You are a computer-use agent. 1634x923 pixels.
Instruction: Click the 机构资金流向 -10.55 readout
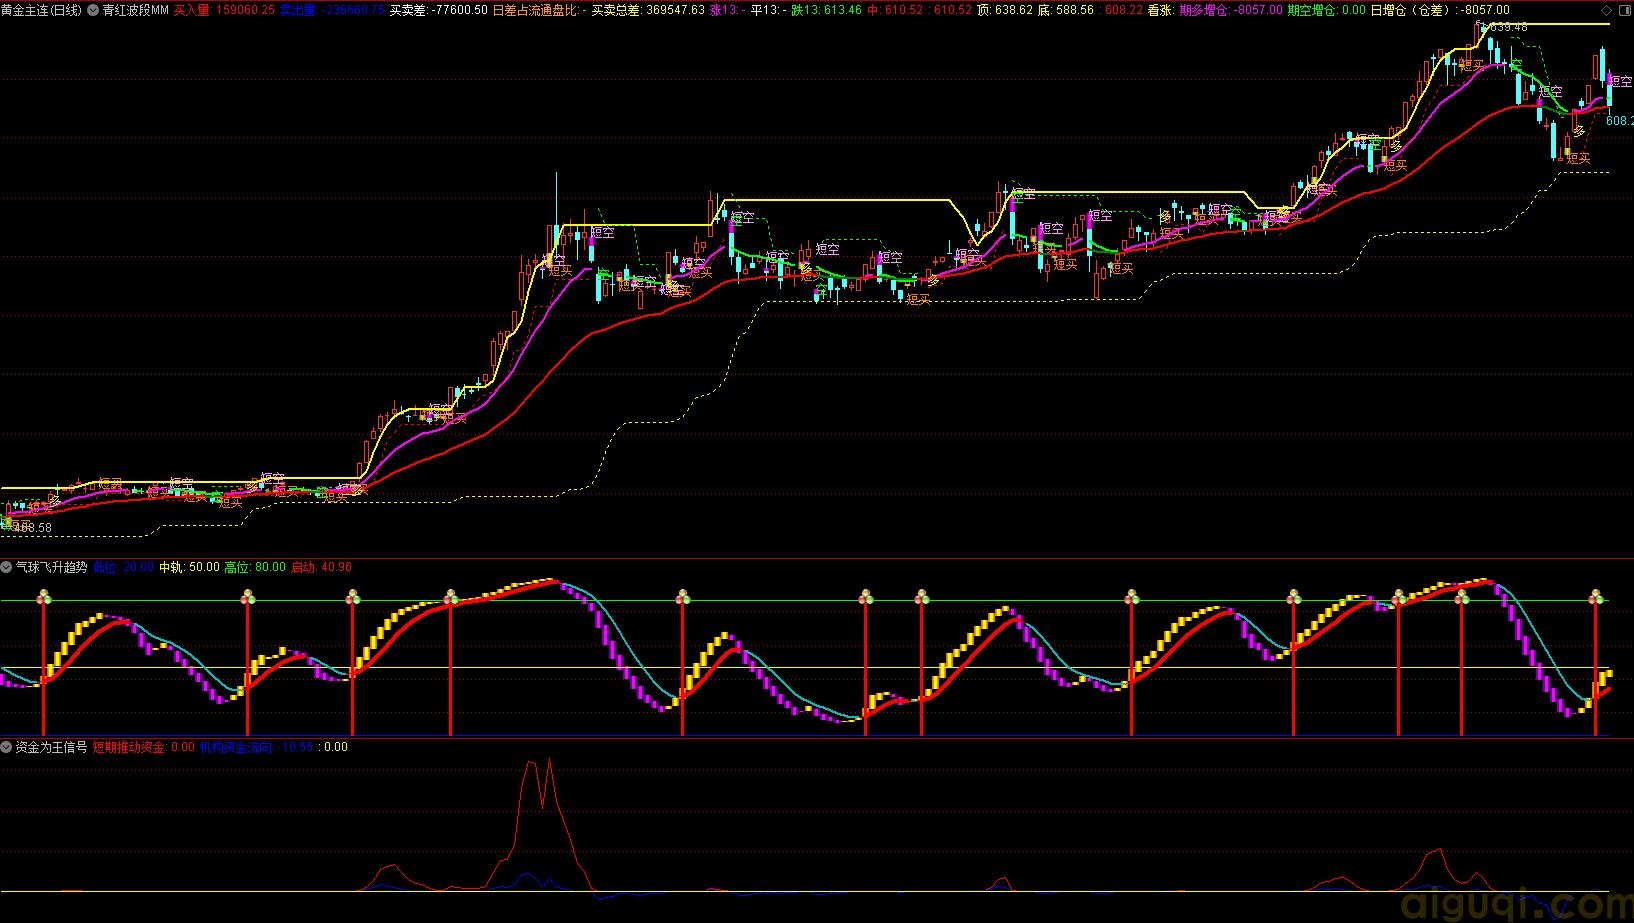pyautogui.click(x=256, y=747)
